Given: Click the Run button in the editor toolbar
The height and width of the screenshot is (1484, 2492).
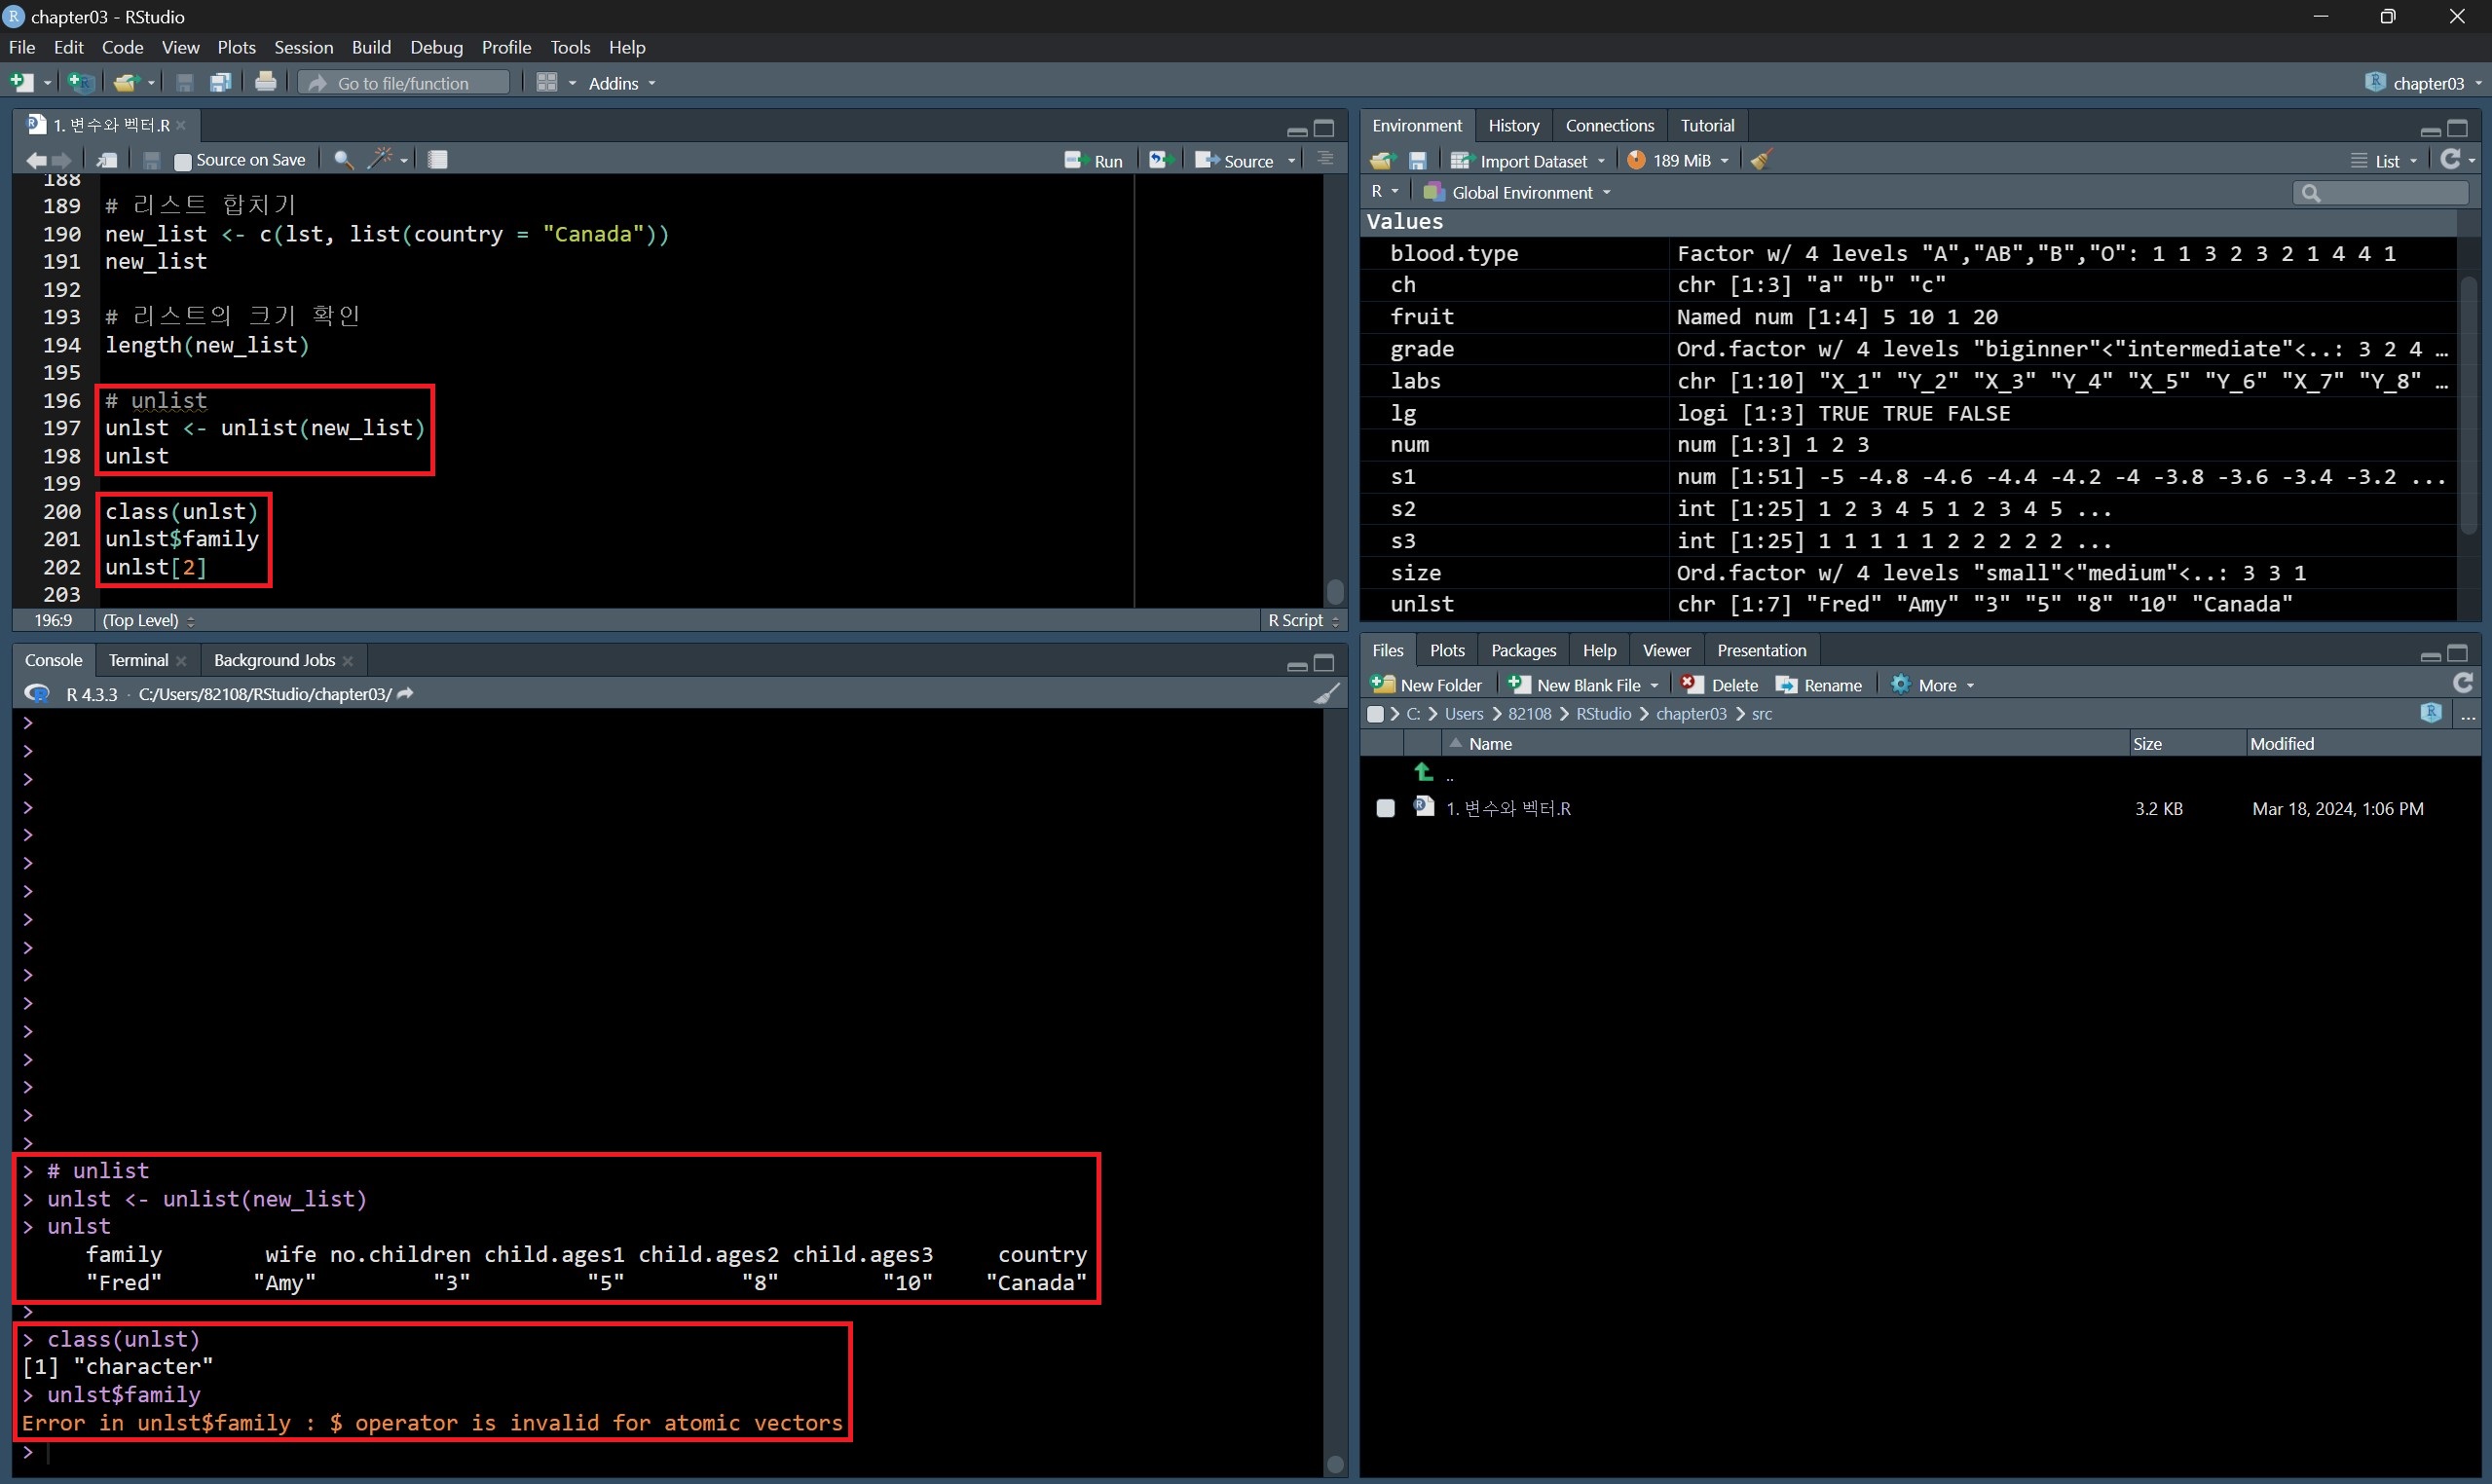Looking at the screenshot, I should pos(1095,161).
